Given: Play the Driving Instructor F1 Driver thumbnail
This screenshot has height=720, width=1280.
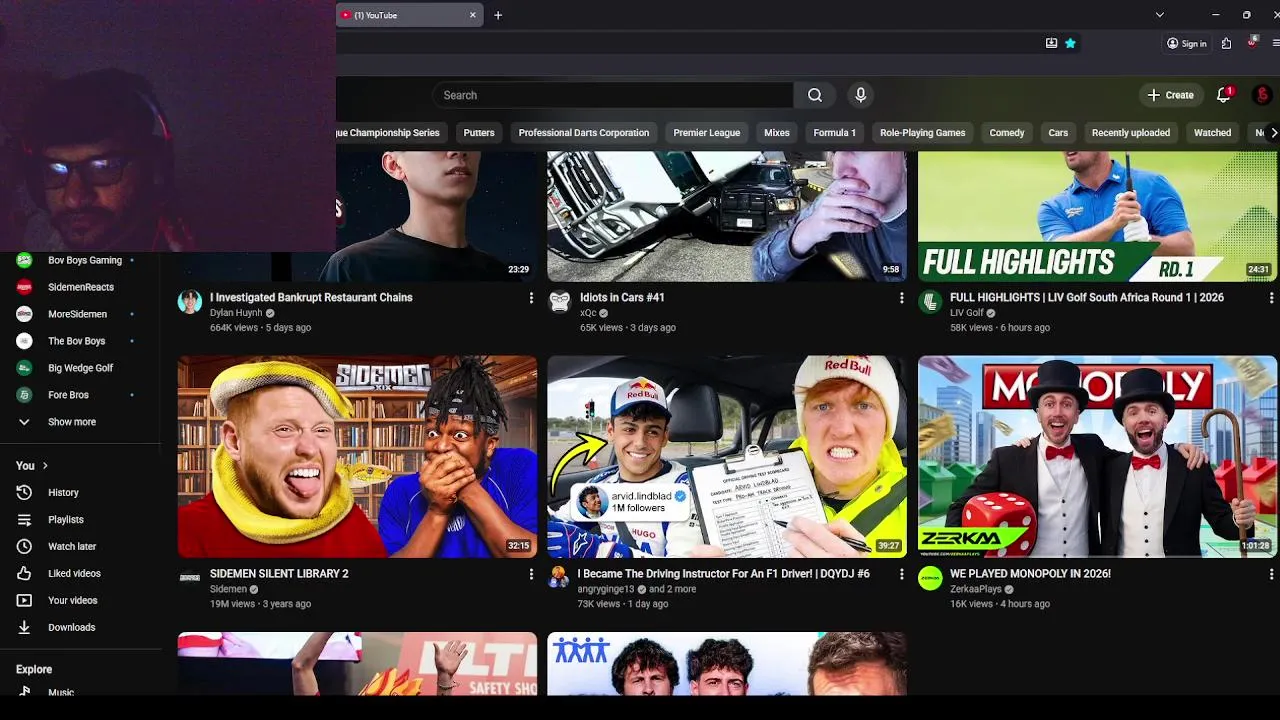Looking at the screenshot, I should coord(727,456).
